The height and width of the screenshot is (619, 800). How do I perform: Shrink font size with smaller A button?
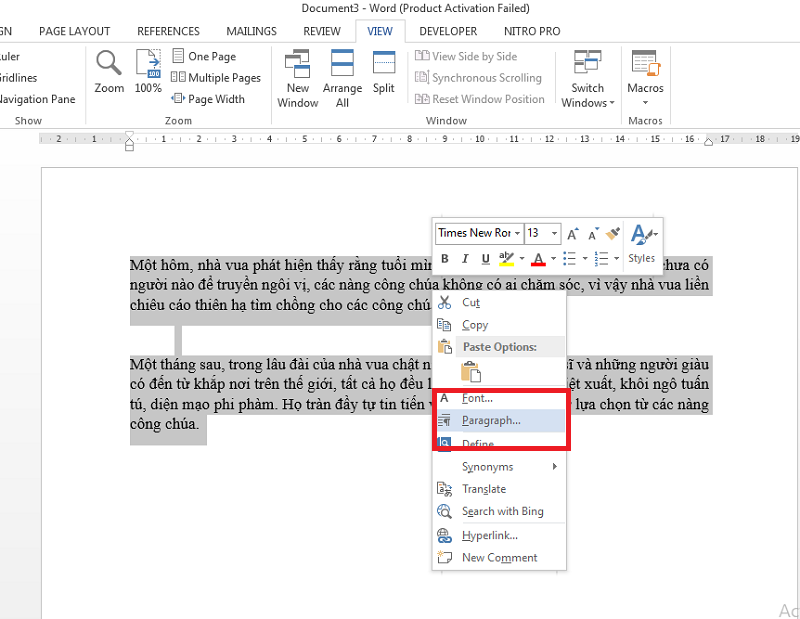(592, 234)
